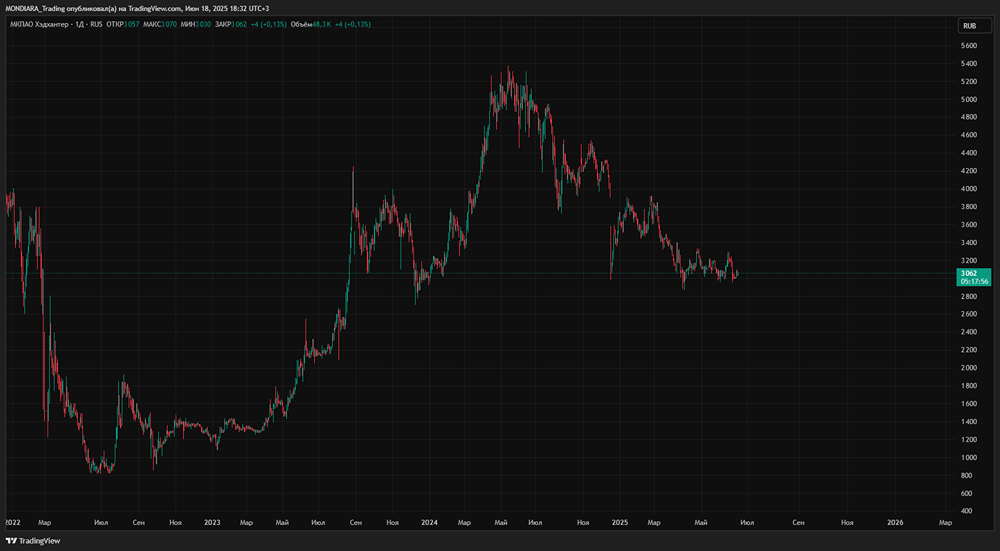
Task: Click the 400 price axis label
Action: (x=967, y=511)
